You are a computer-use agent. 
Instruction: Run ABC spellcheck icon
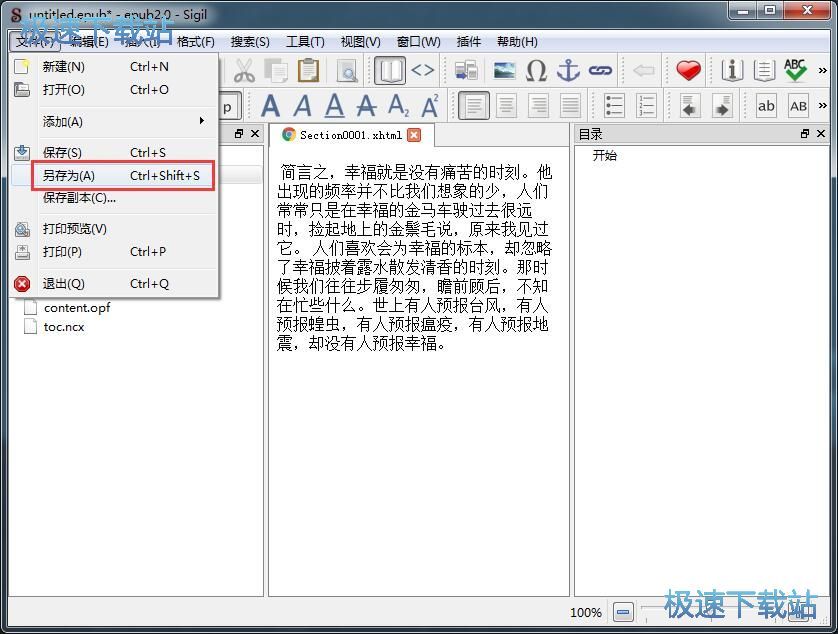click(x=795, y=71)
